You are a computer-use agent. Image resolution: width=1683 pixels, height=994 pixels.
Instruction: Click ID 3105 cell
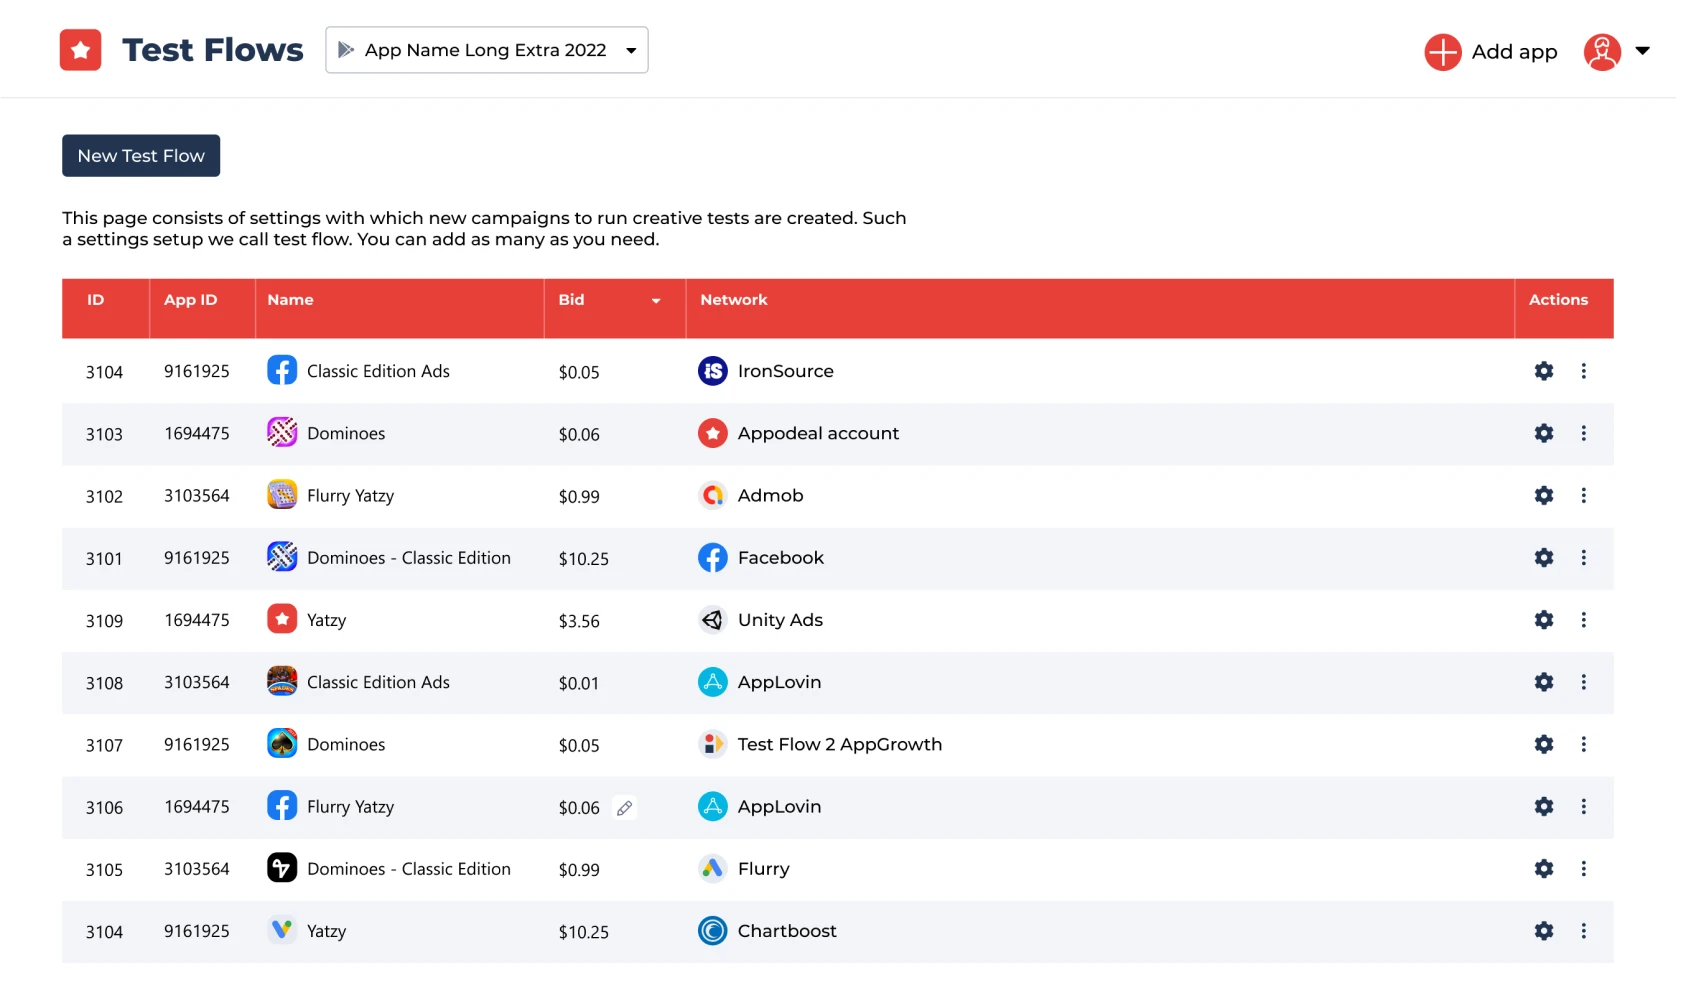point(104,870)
